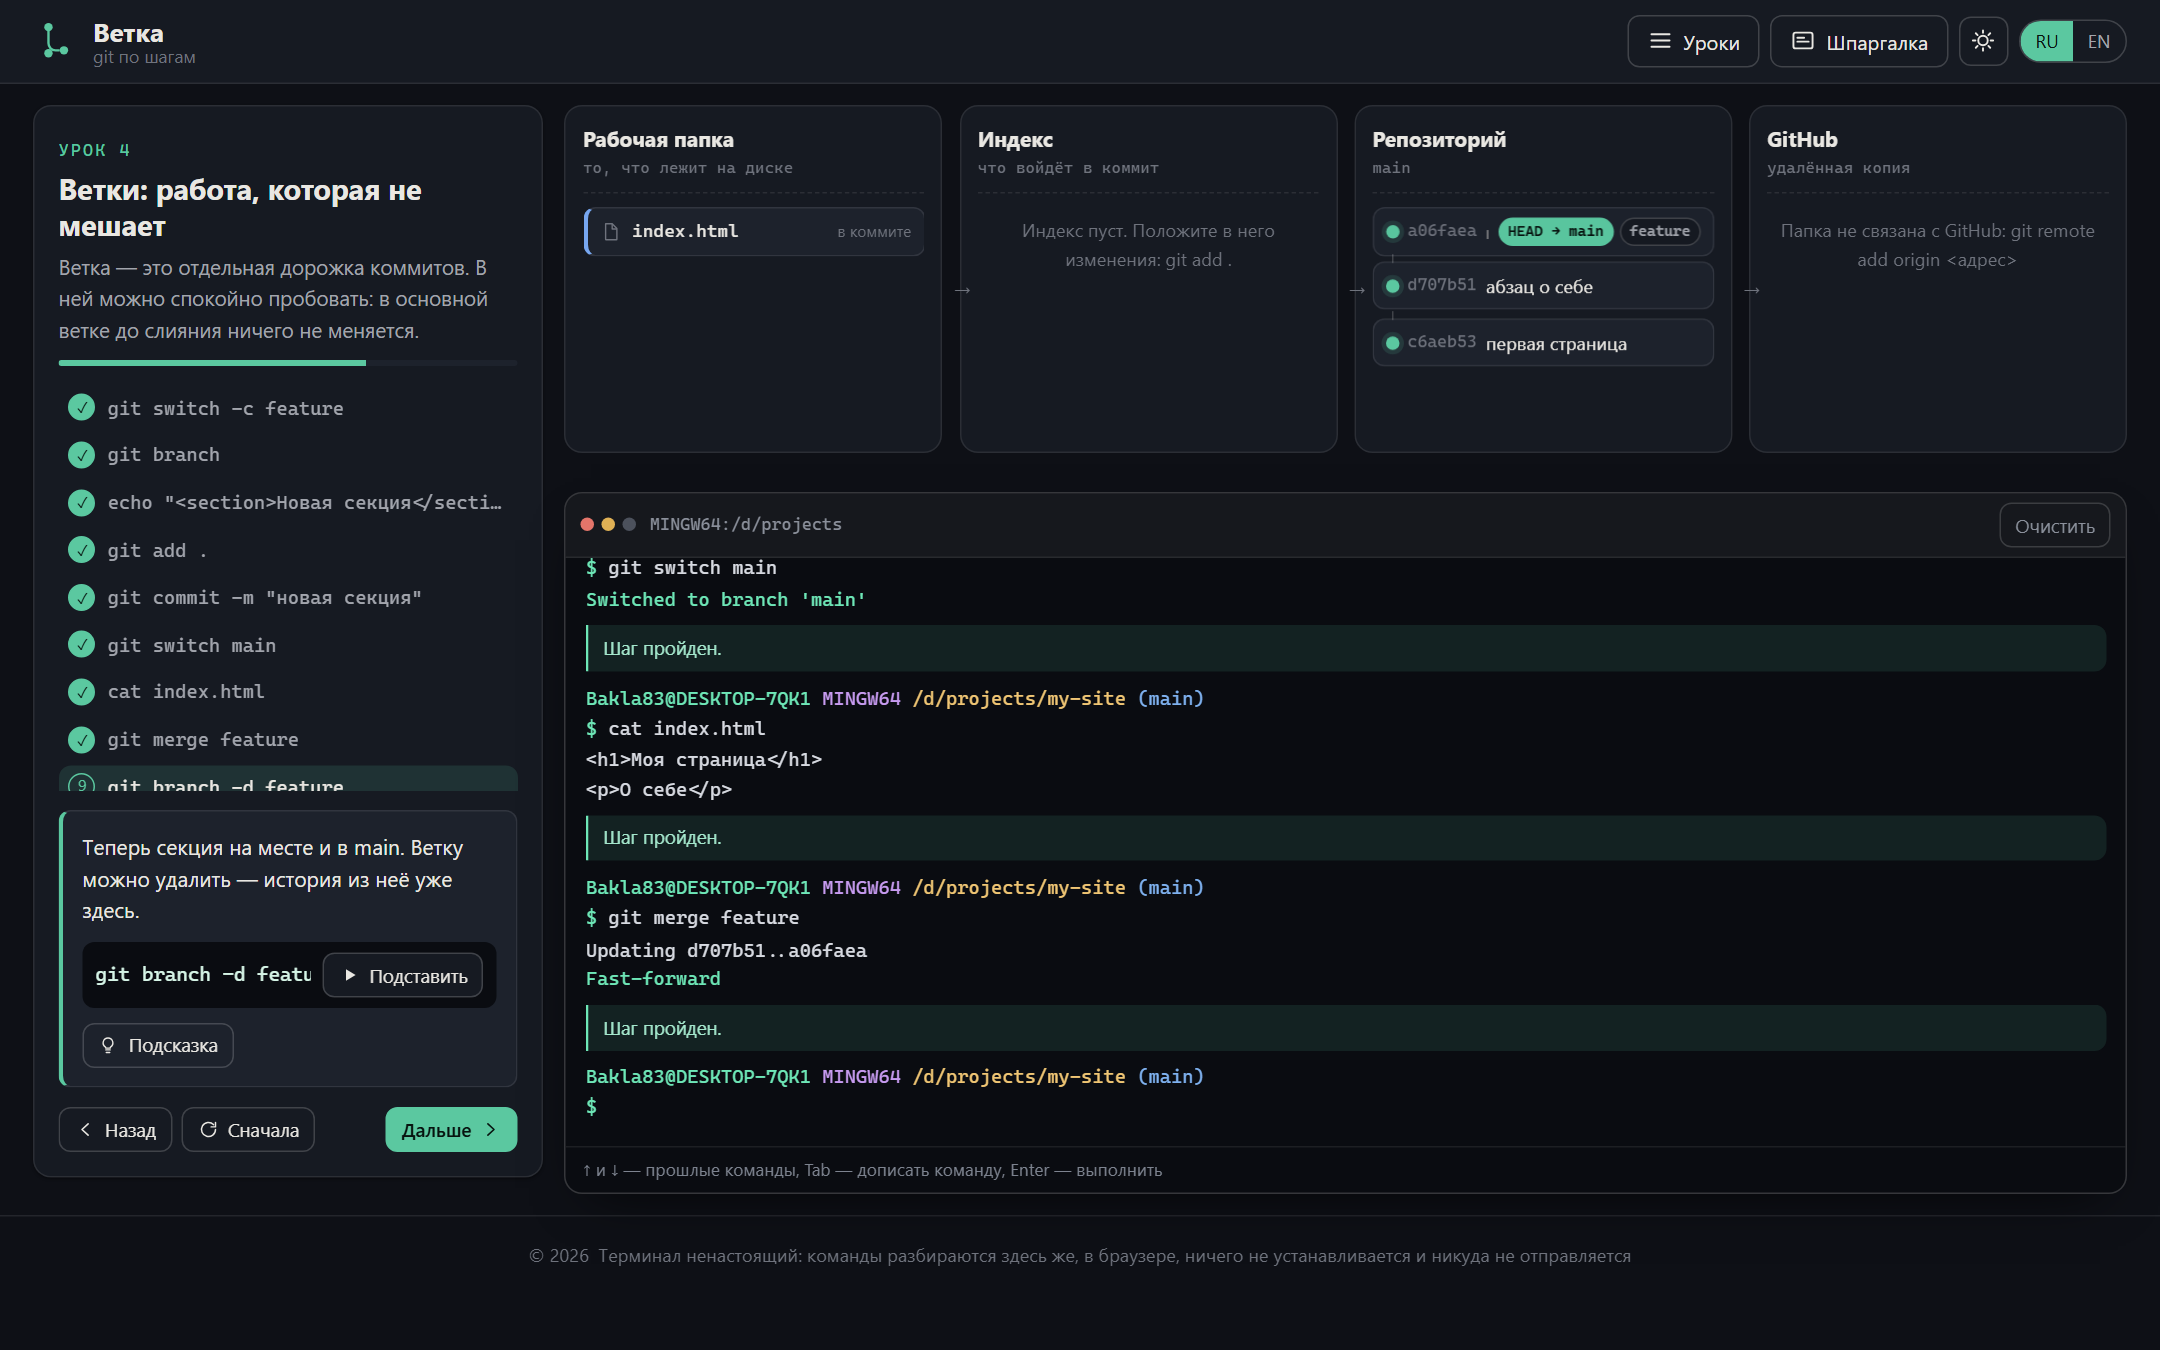Click the terminal yellow window dot
Screen dimensions: 2160x1350
(608, 524)
